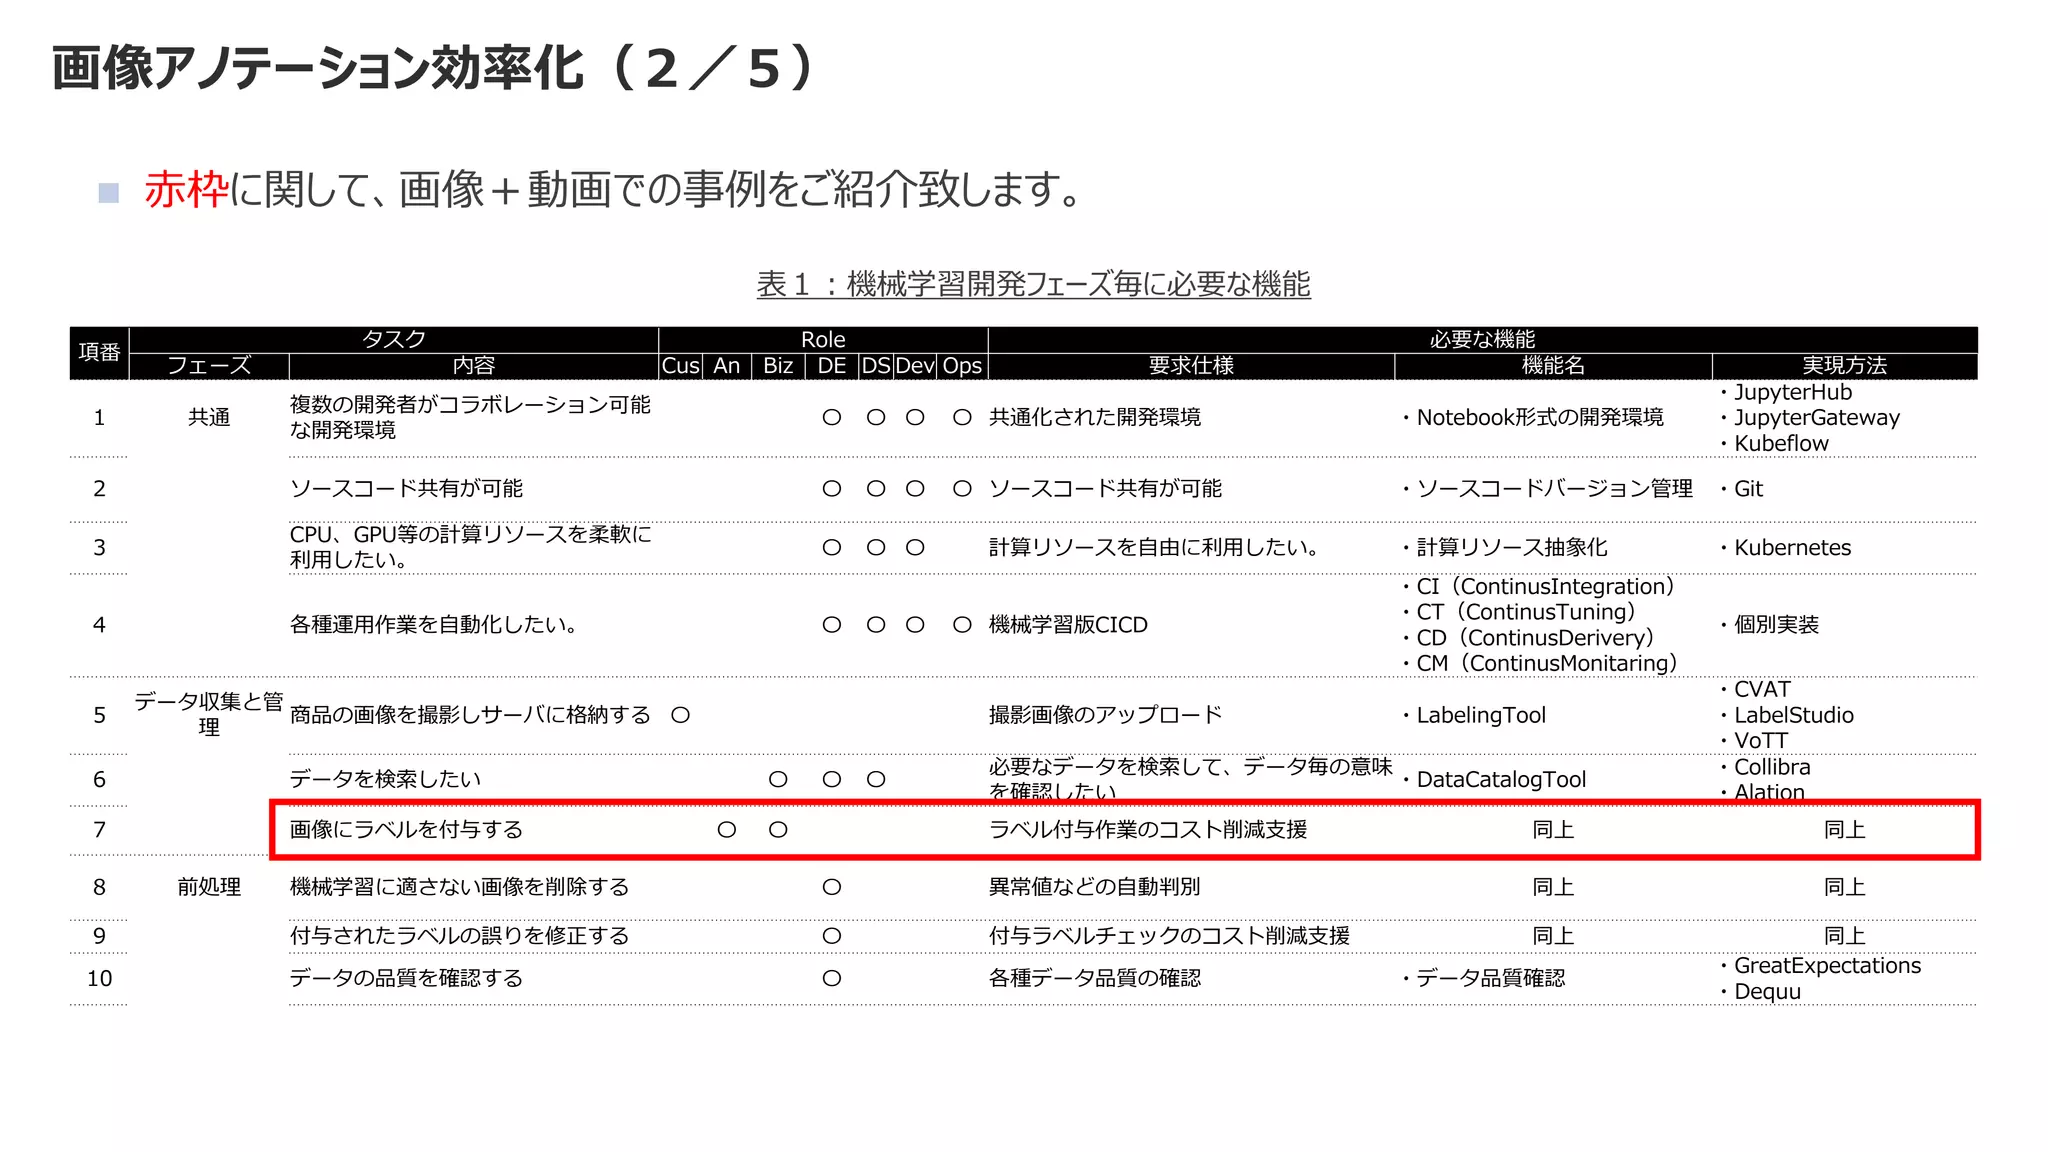Click the Cus column header
This screenshot has height=1152, width=2048.
[680, 365]
